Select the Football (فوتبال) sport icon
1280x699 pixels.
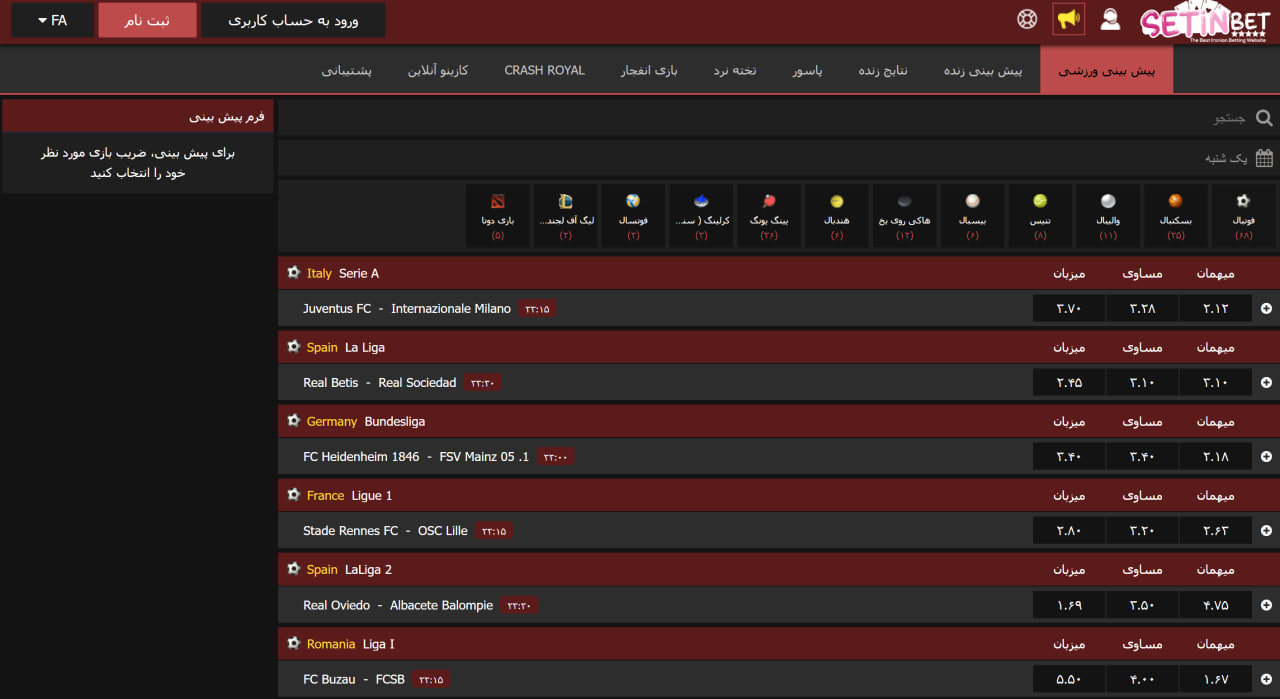[x=1243, y=215]
